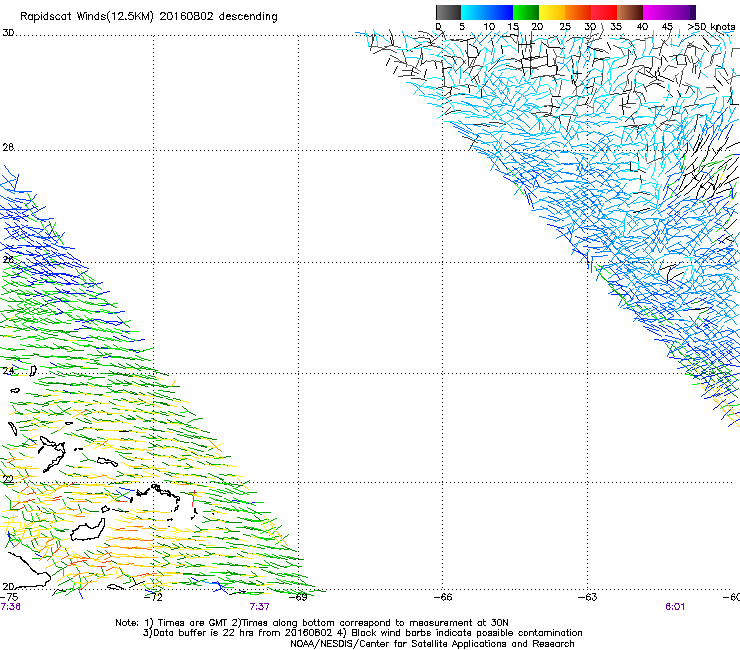
Task: Click the latitude label '24'
Action: [x=8, y=371]
